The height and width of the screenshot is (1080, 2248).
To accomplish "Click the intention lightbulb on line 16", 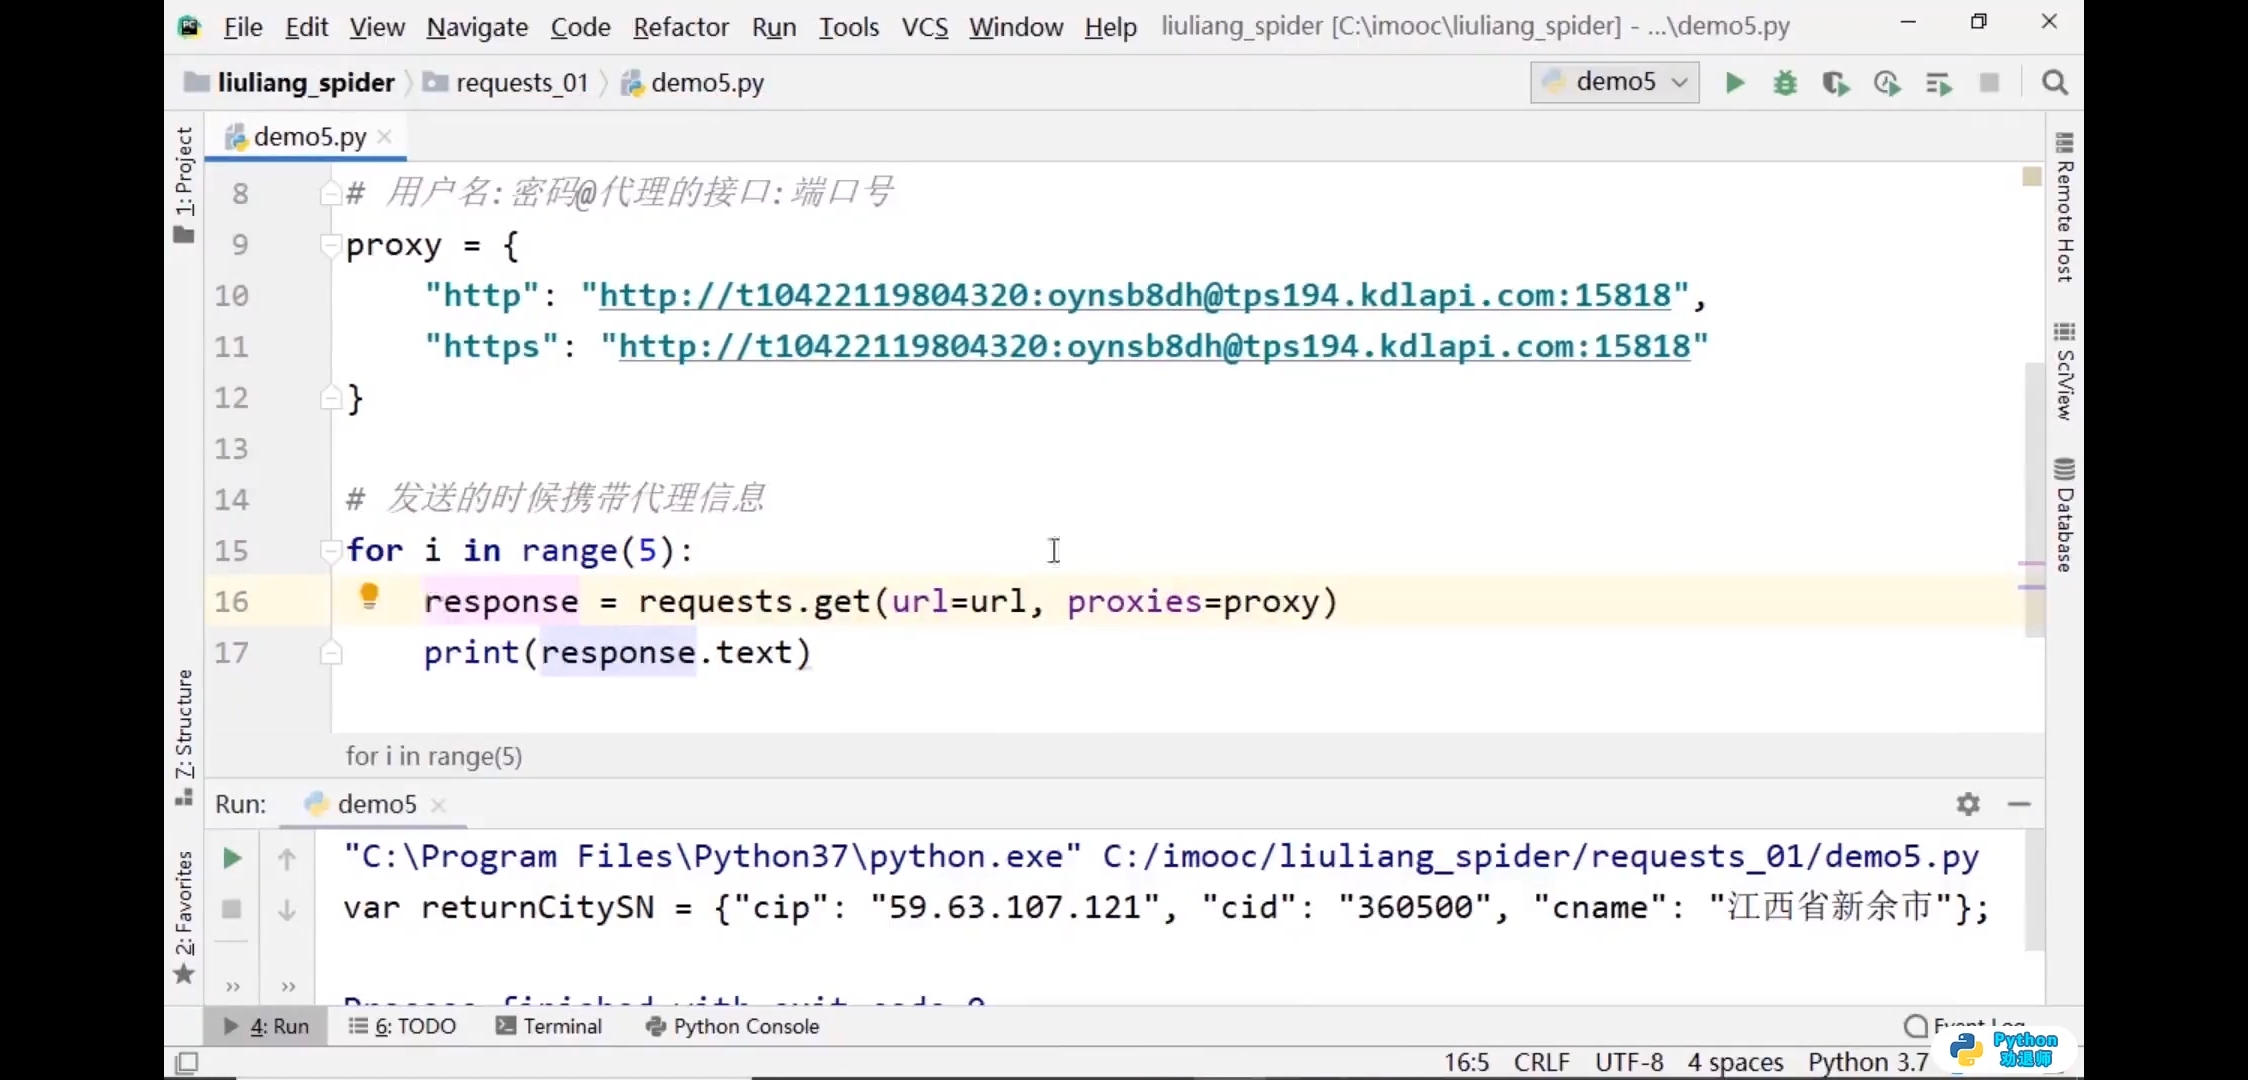I will click(x=369, y=597).
